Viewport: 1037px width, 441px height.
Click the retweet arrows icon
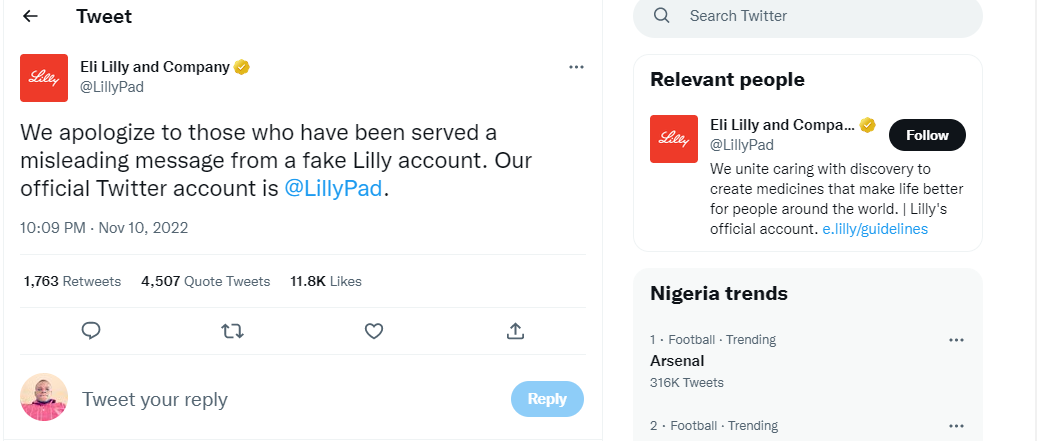(232, 330)
